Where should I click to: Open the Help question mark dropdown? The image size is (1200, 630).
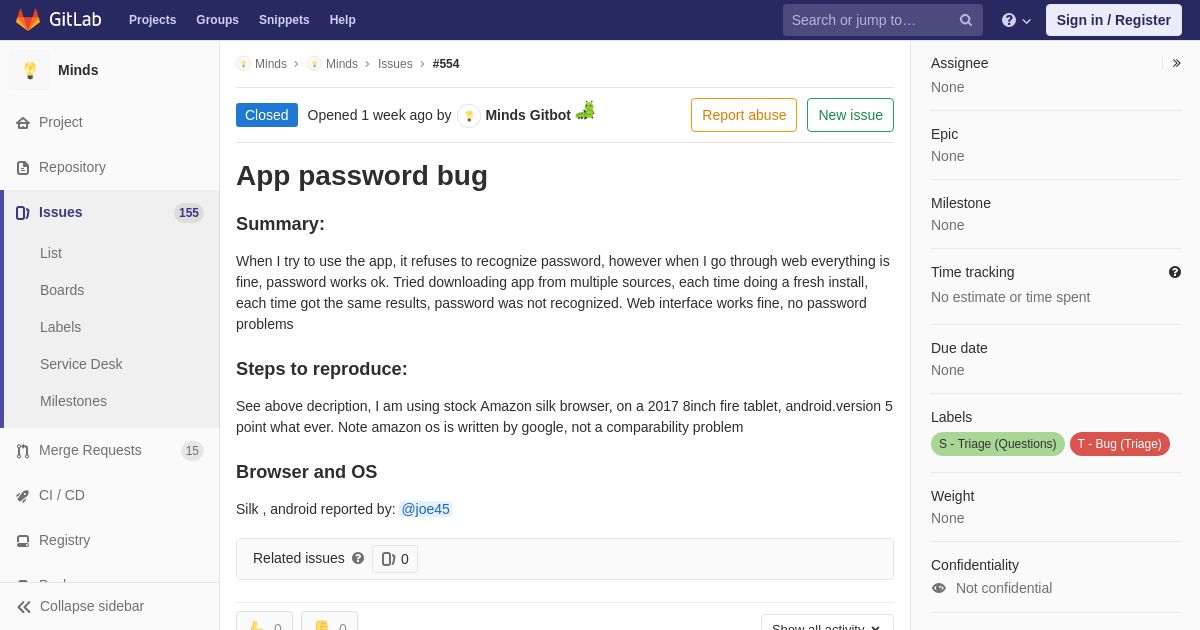pos(1016,20)
